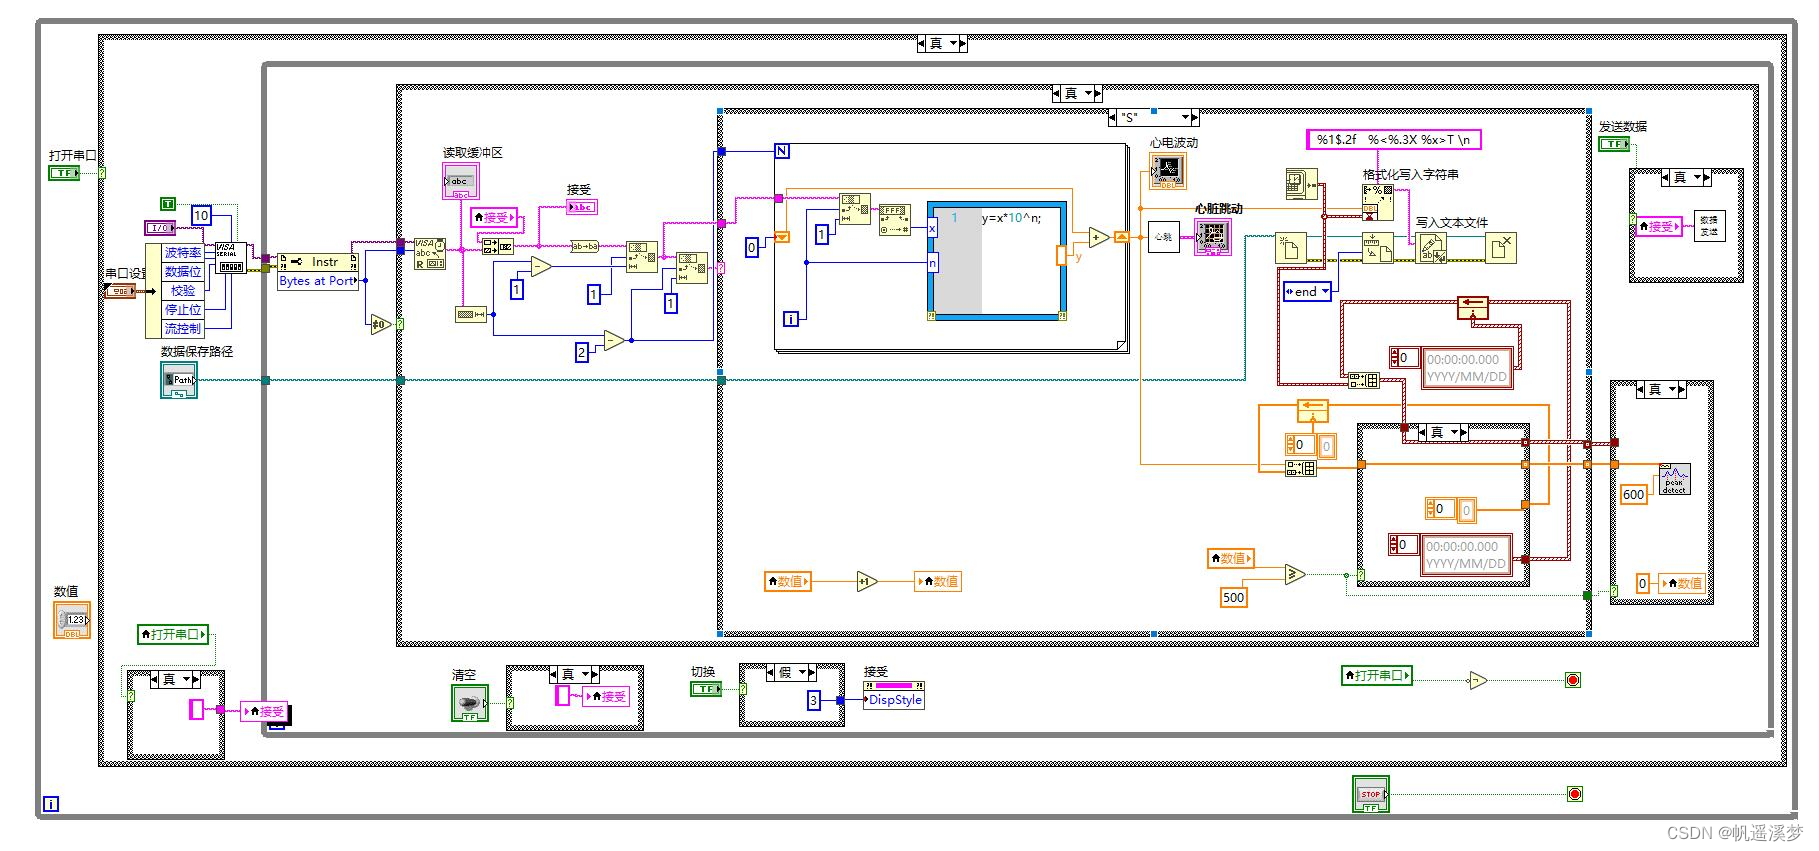The width and height of the screenshot is (1819, 851).
Task: Click the DispStyle property item
Action: point(895,700)
